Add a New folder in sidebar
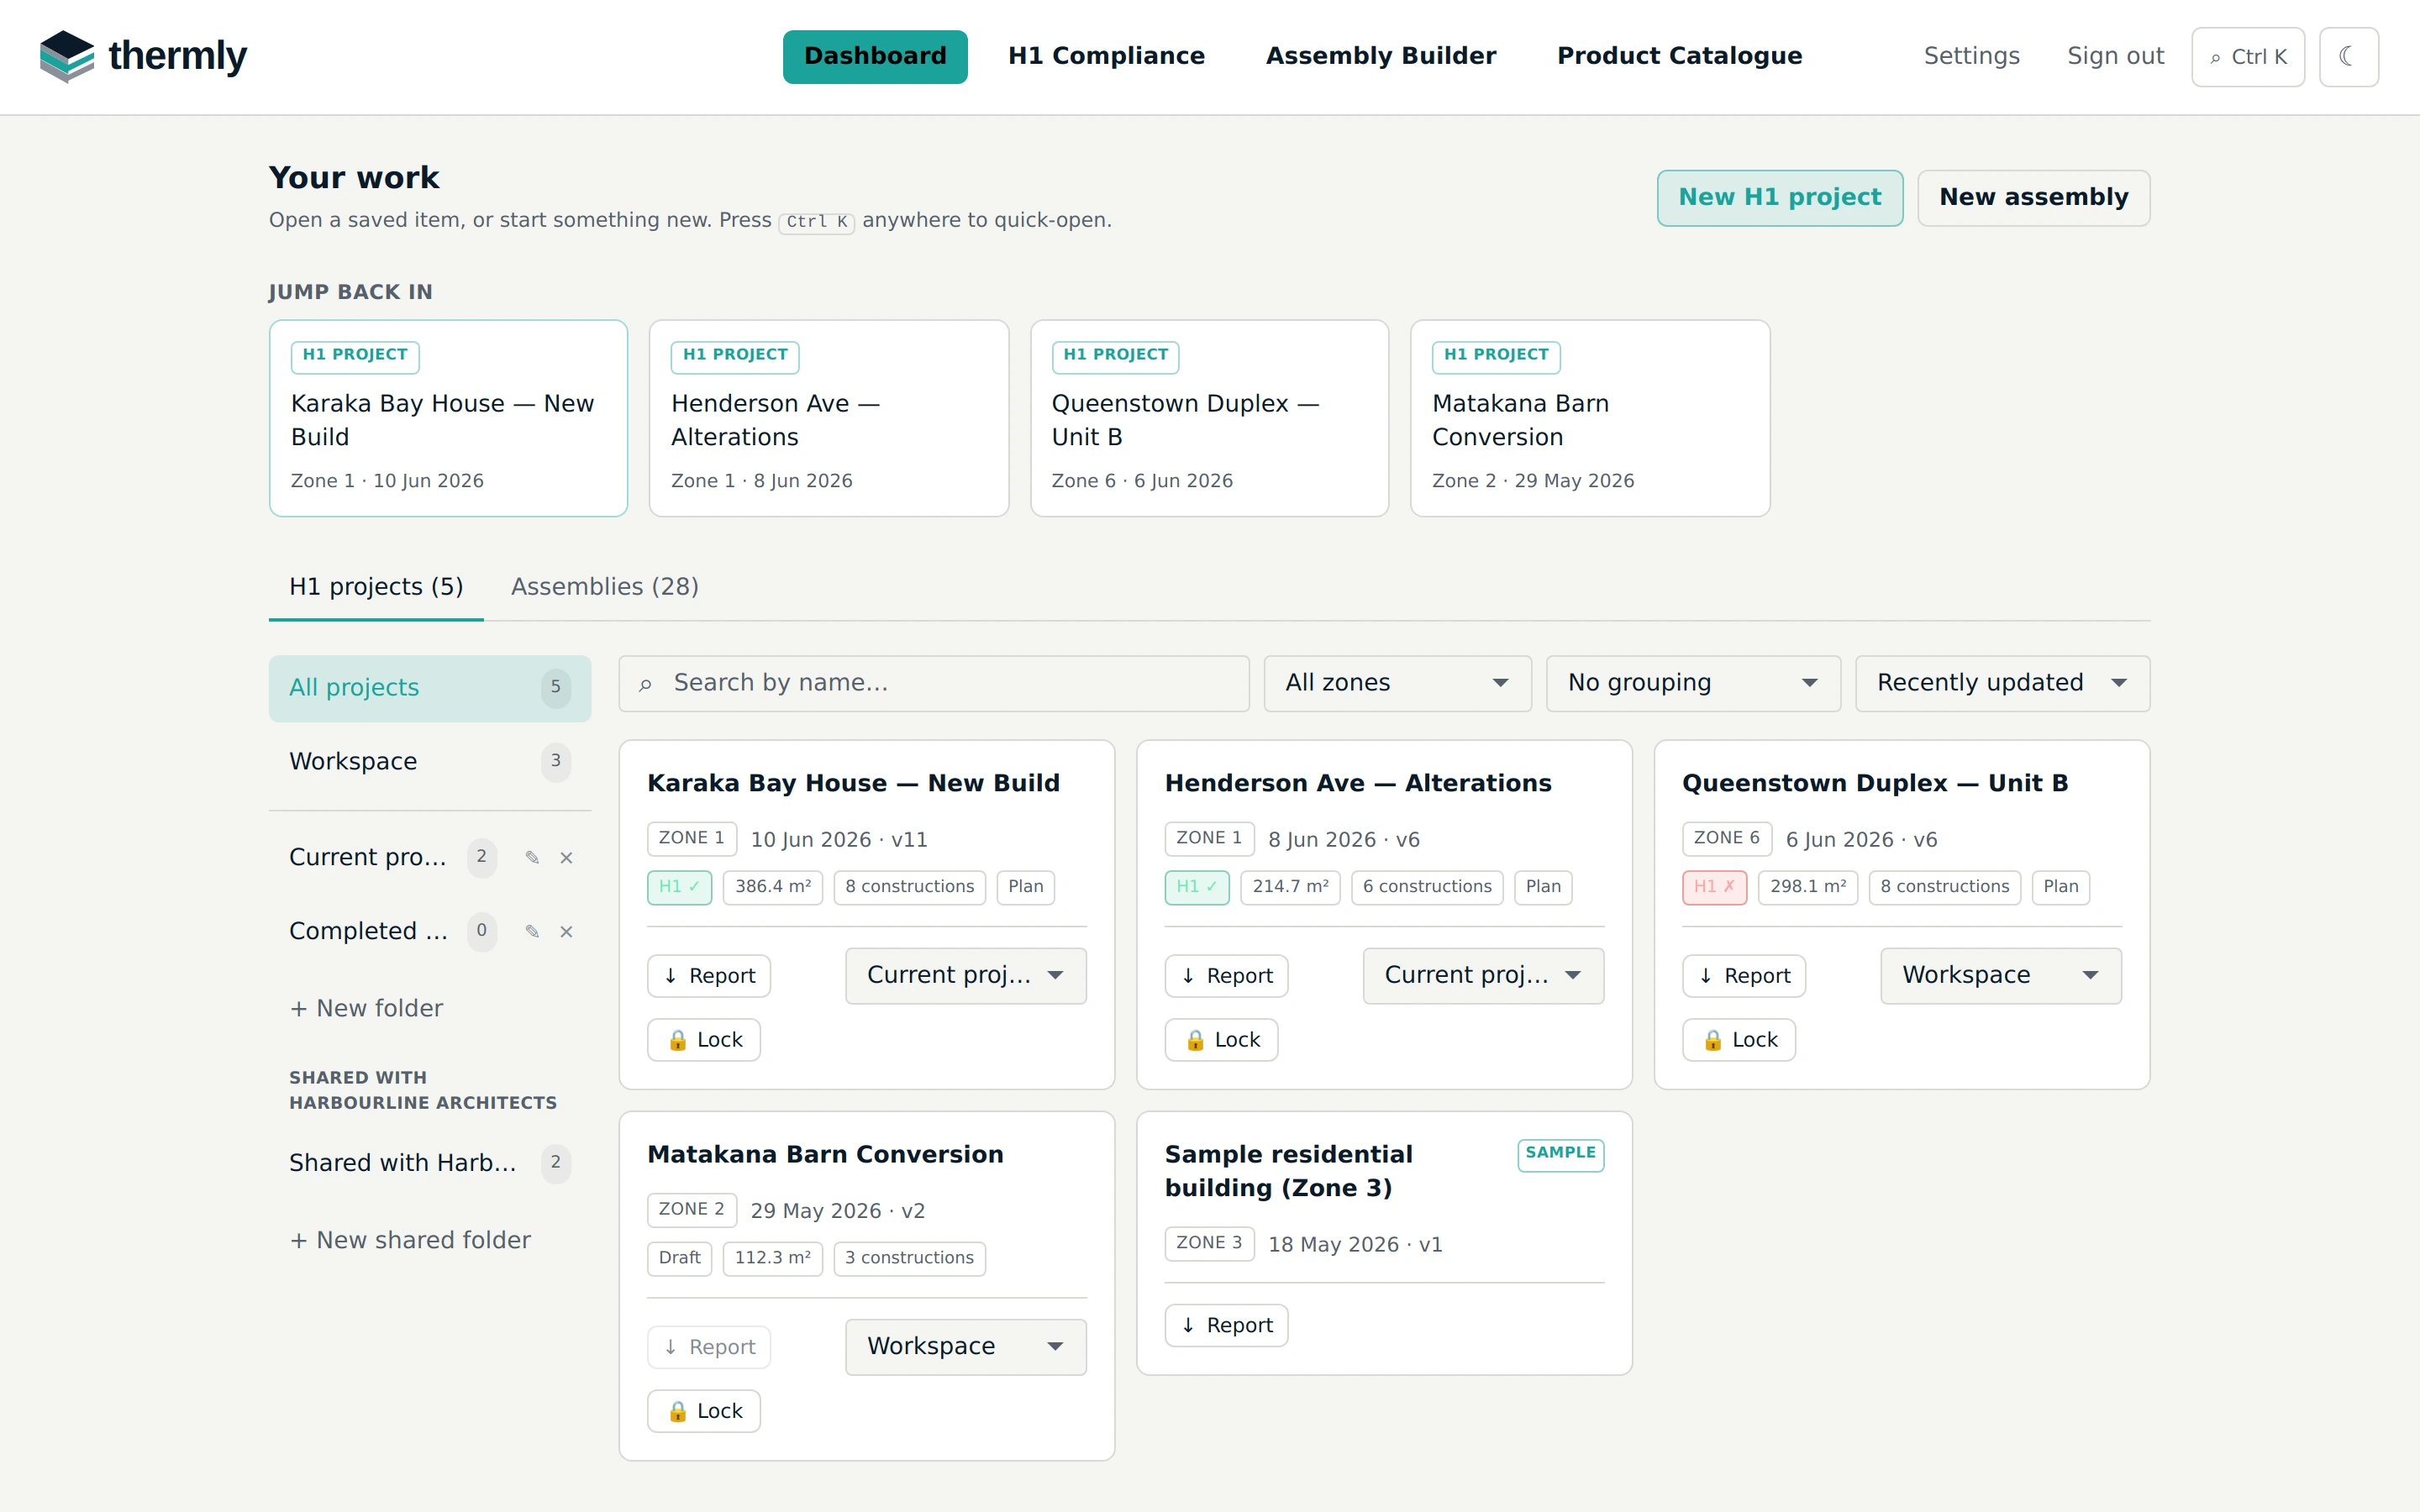Image resolution: width=2420 pixels, height=1512 pixels. click(366, 1009)
